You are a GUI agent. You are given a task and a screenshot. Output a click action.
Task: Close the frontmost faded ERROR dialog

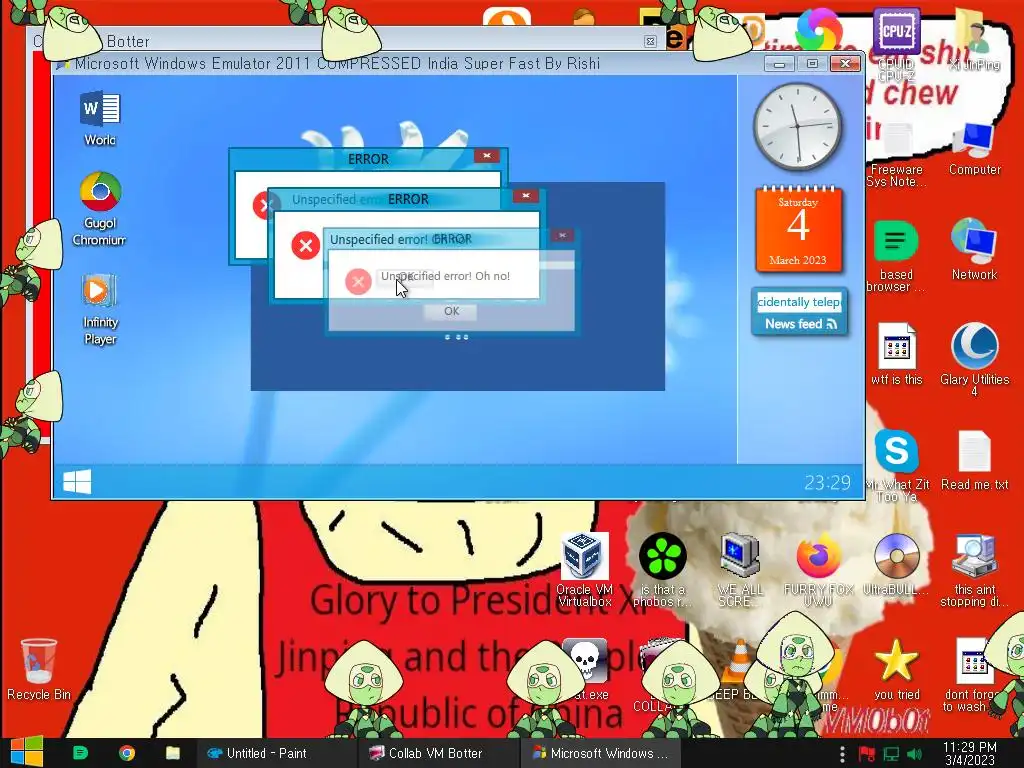562,235
